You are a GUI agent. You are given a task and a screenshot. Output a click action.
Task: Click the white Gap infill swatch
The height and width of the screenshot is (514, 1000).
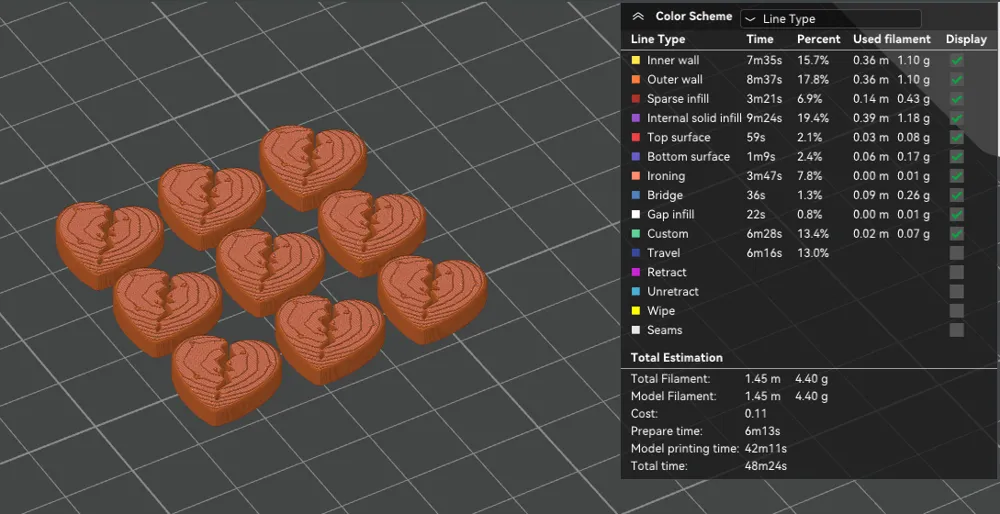[x=635, y=214]
